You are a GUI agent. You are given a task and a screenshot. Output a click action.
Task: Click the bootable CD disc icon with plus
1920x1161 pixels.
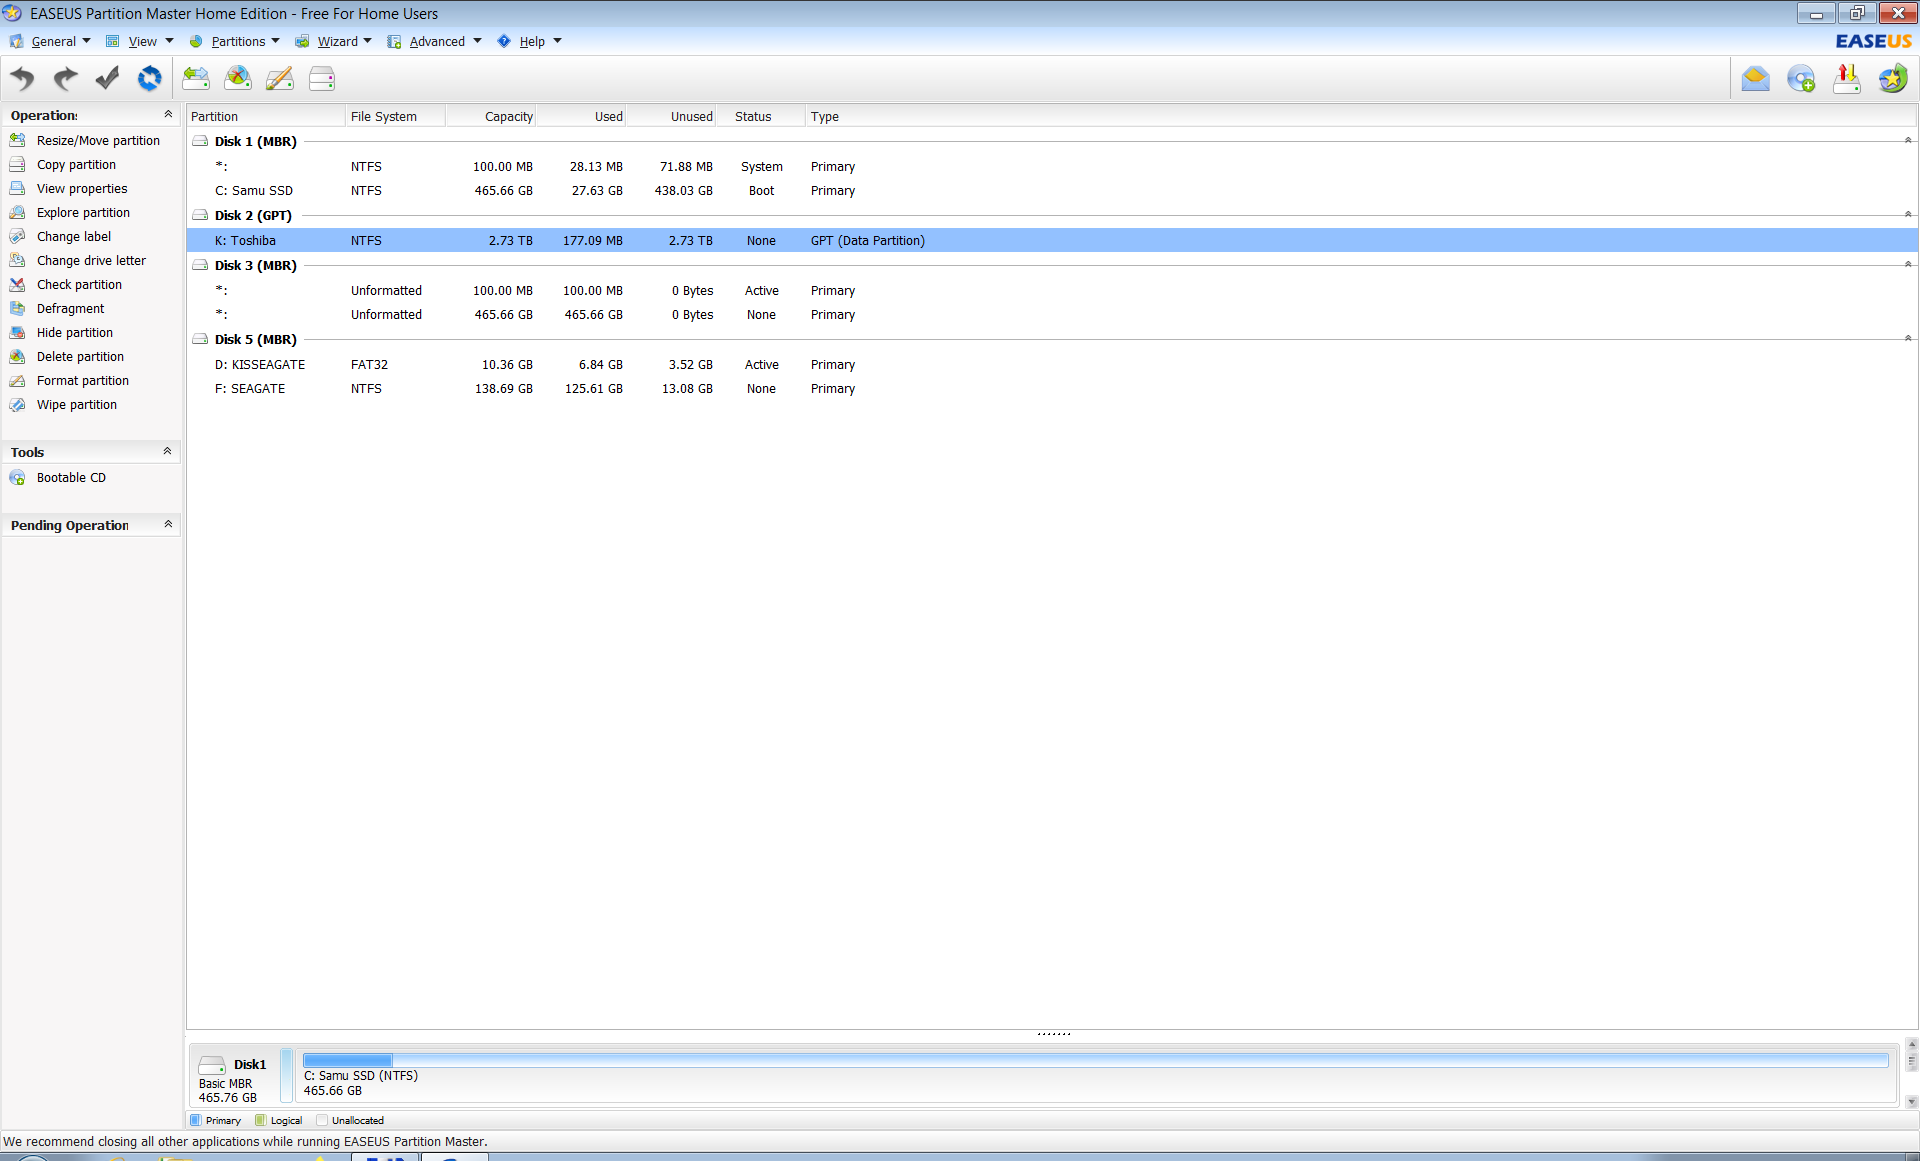pos(1801,78)
